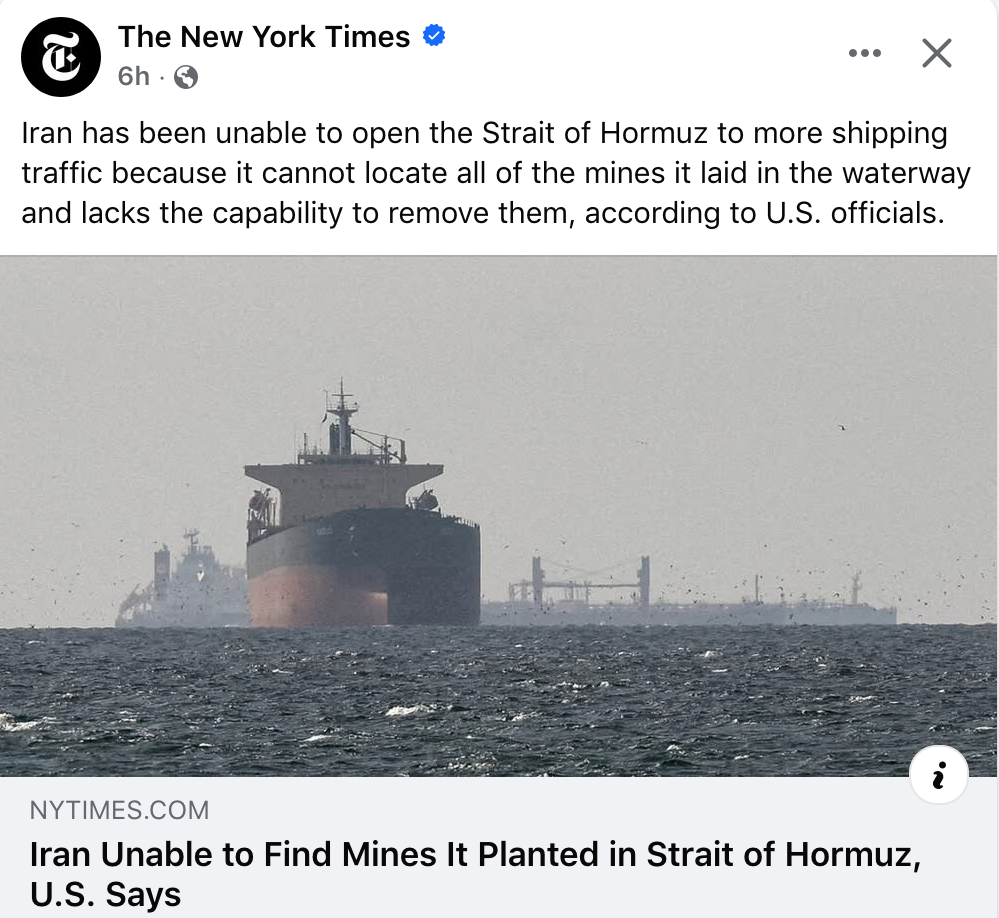This screenshot has width=999, height=918.
Task: Click the blue verified badge
Action: point(434,37)
